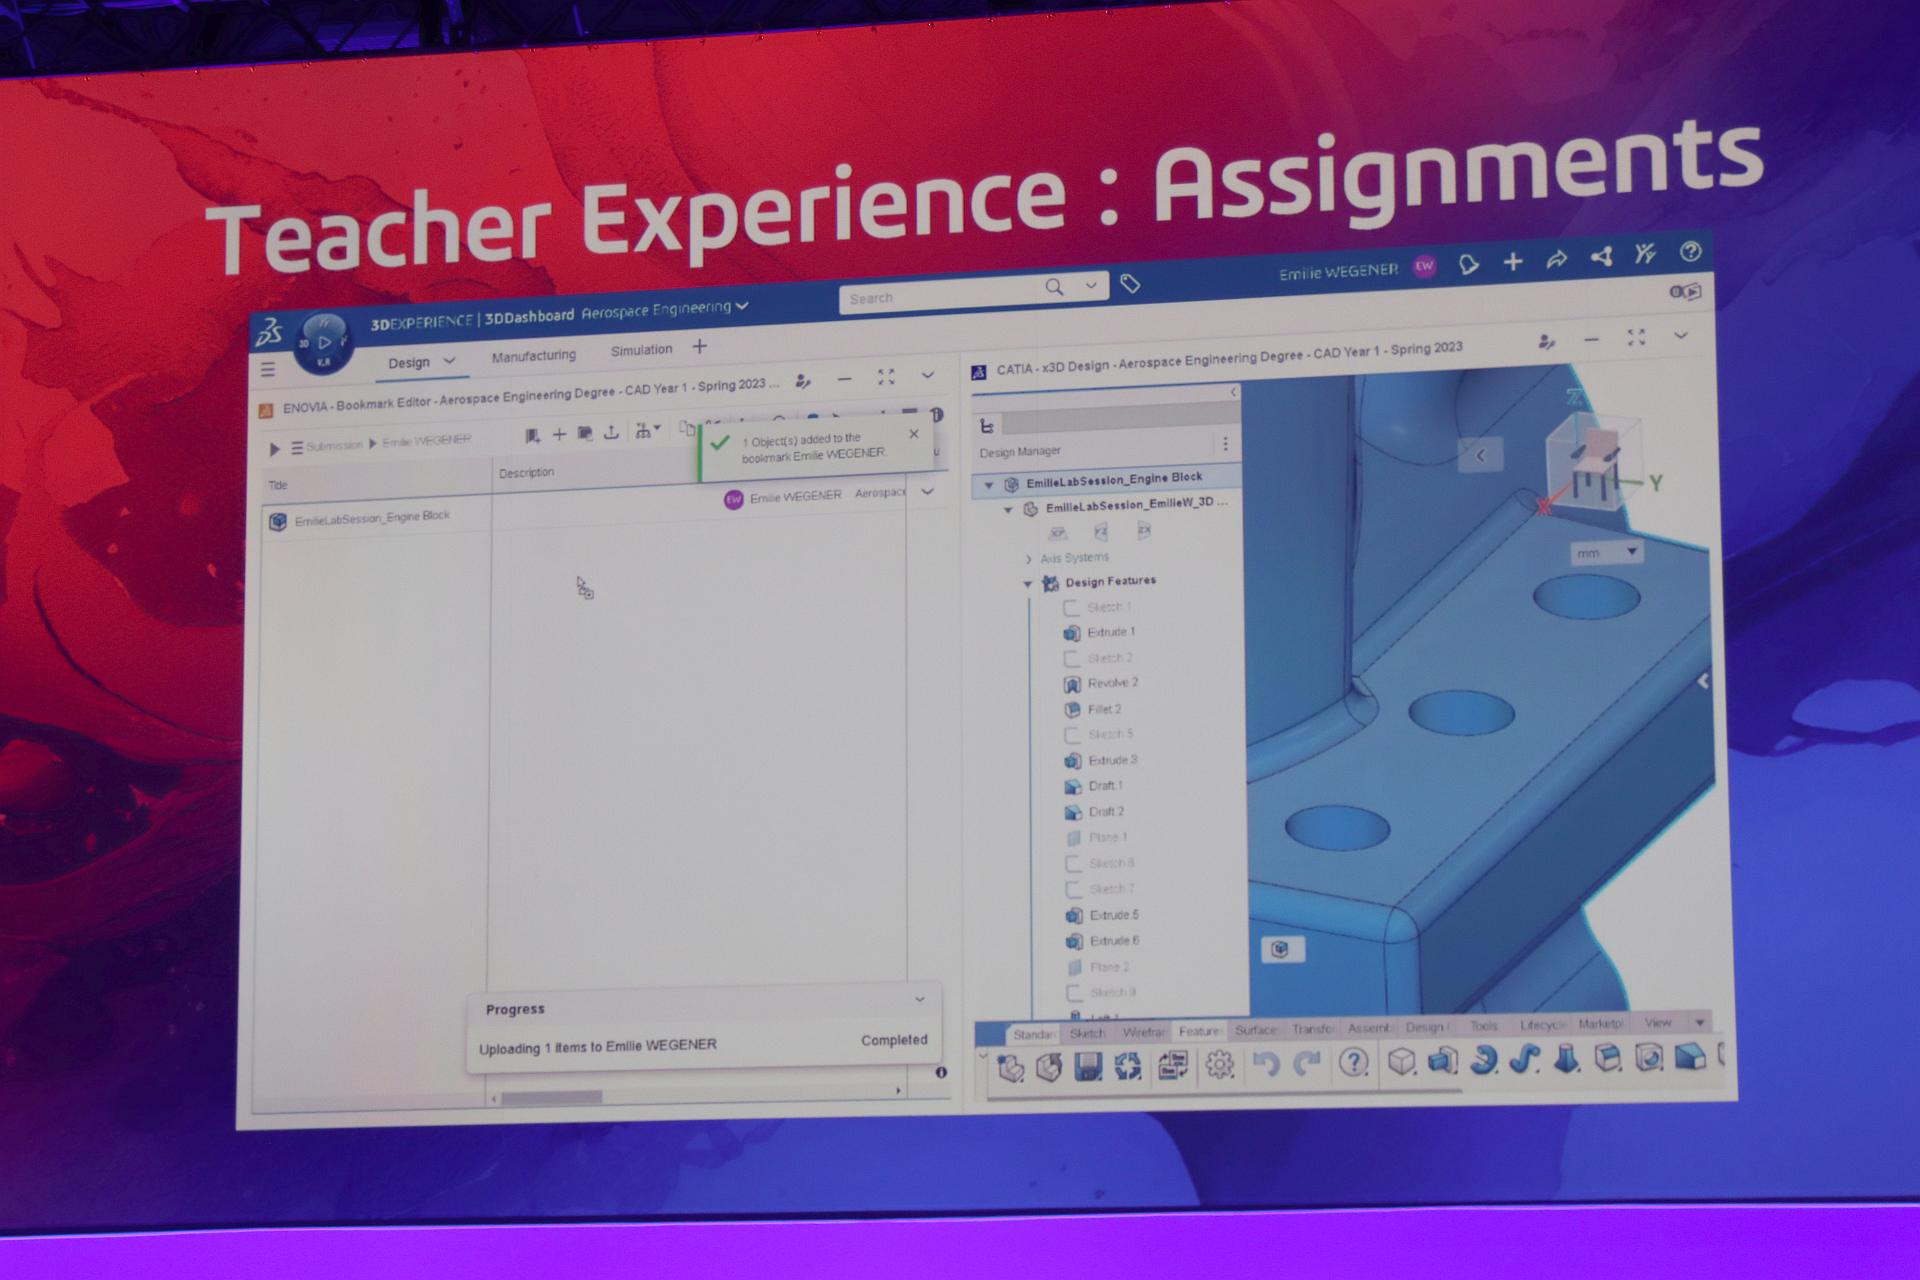1920x1280 pixels.
Task: Click the horizontal scrollbar in Bookmark Editor
Action: point(552,1098)
